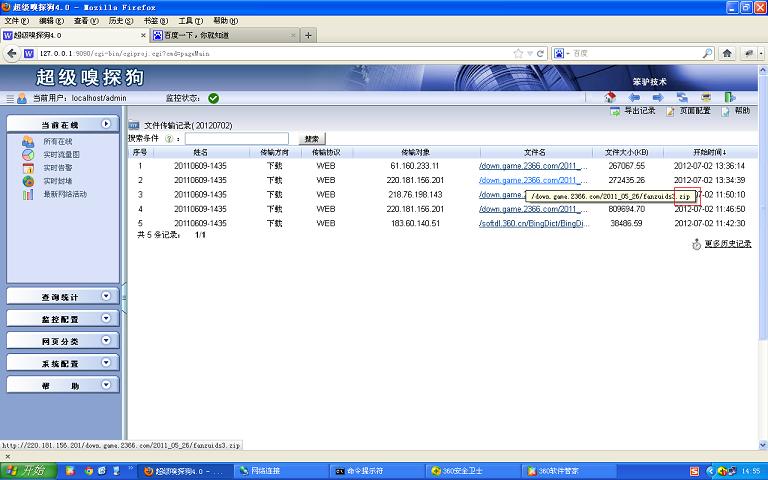This screenshot has height=480, width=768.
Task: Open 最新网络活动 in the sidebar
Action: point(65,194)
